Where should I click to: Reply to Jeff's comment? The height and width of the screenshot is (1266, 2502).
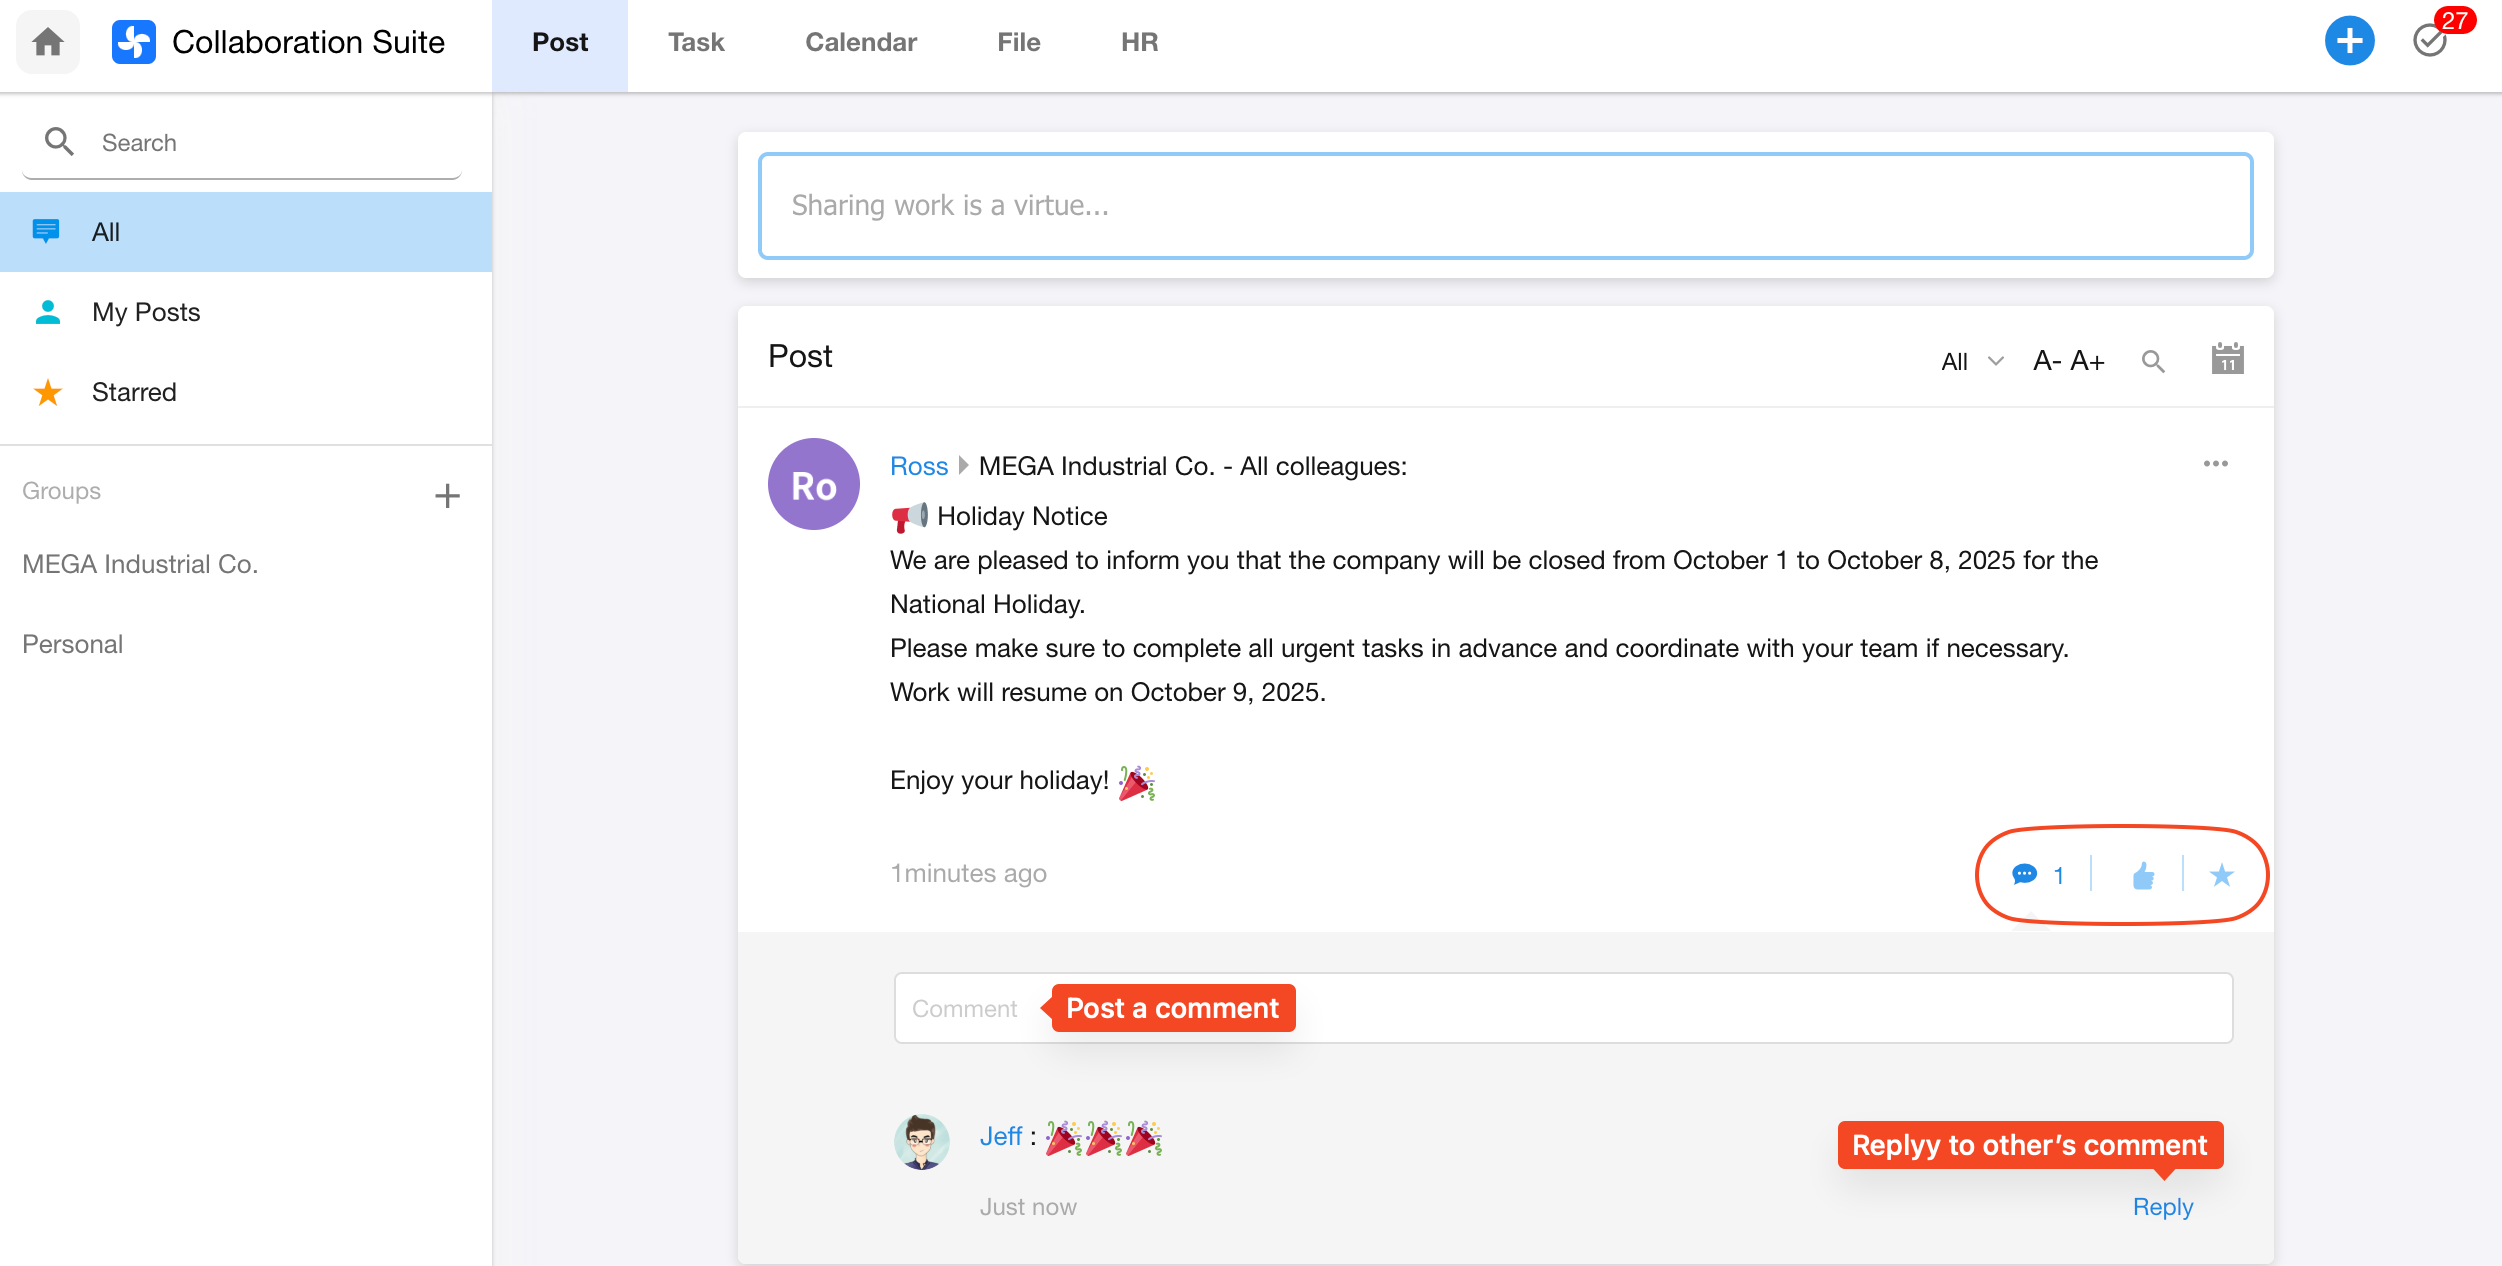(x=2162, y=1207)
